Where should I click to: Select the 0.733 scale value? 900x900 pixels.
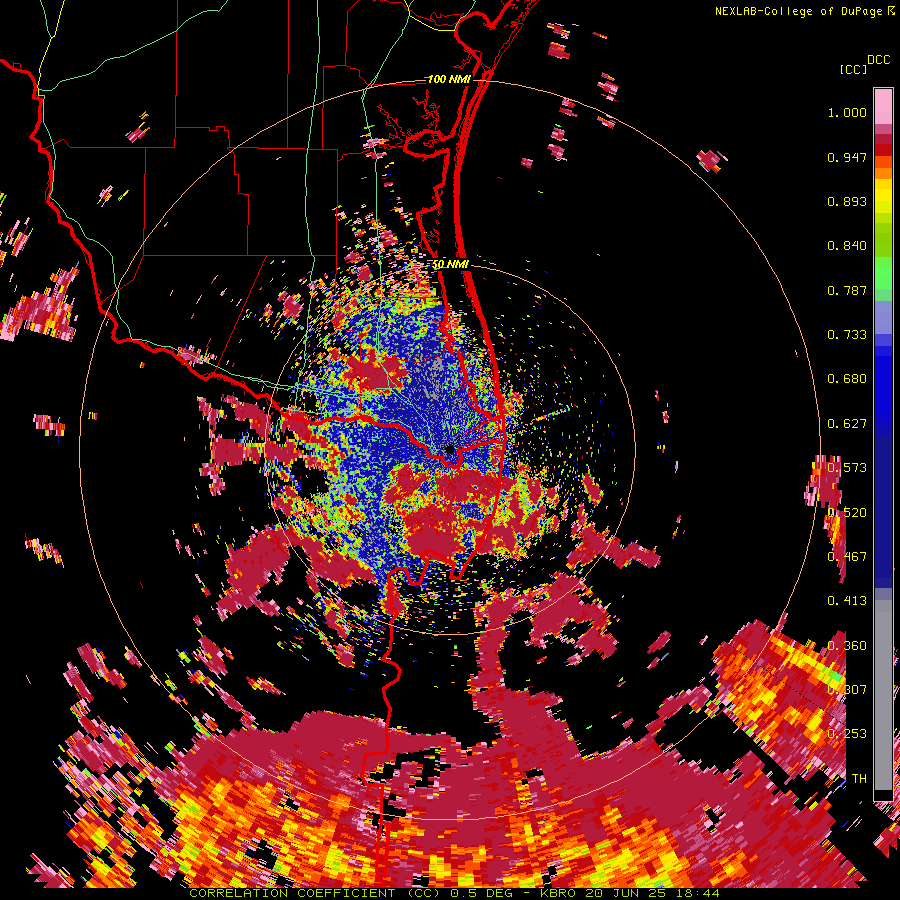tap(847, 335)
